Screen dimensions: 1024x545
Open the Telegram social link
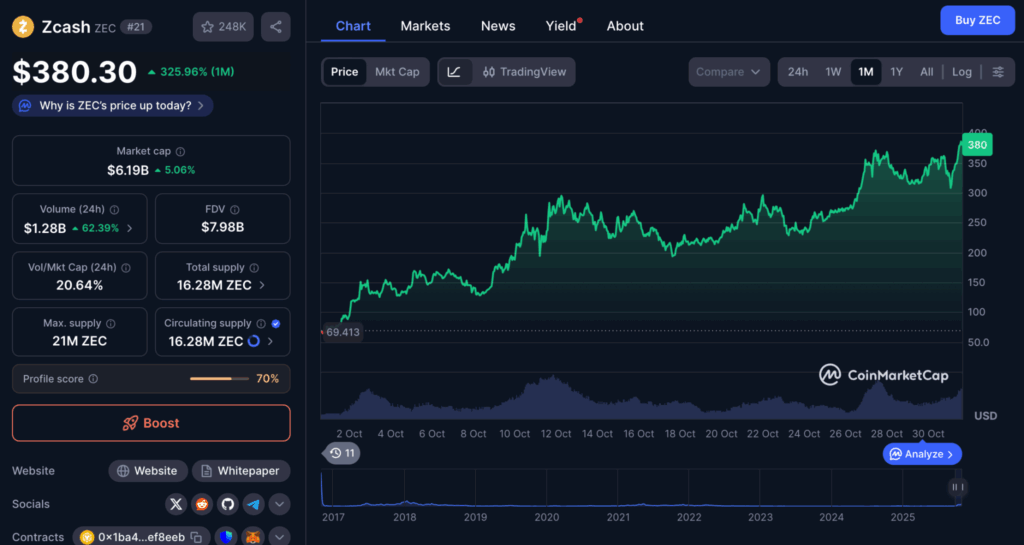[x=254, y=504]
